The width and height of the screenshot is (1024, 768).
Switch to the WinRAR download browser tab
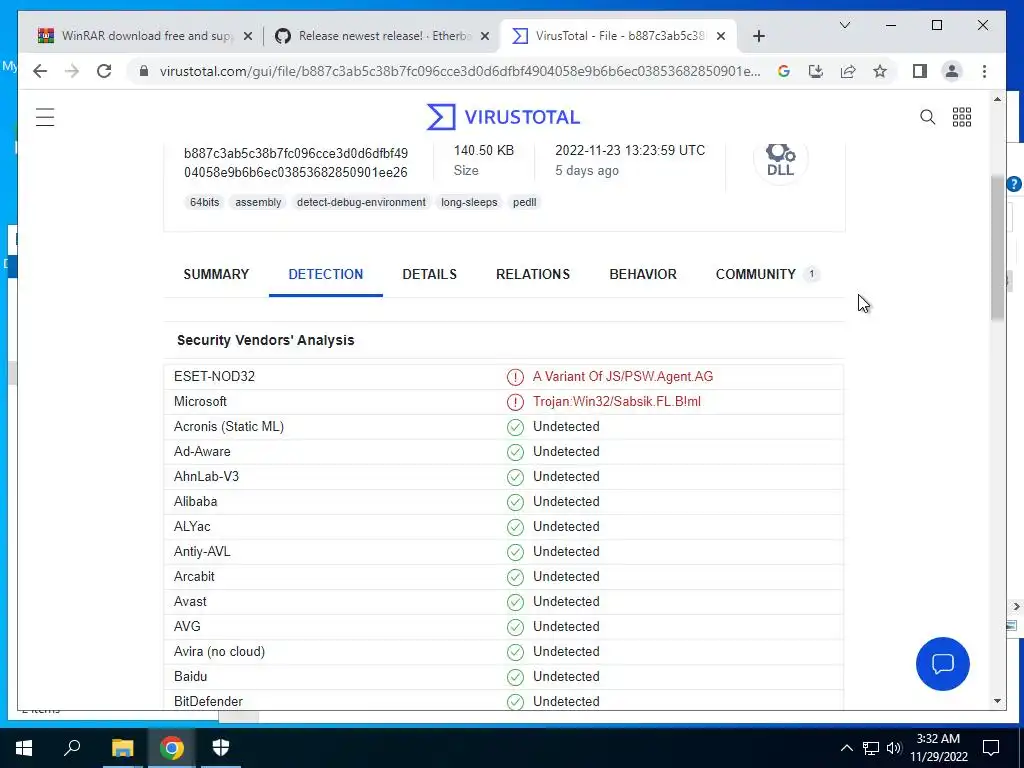[145, 36]
